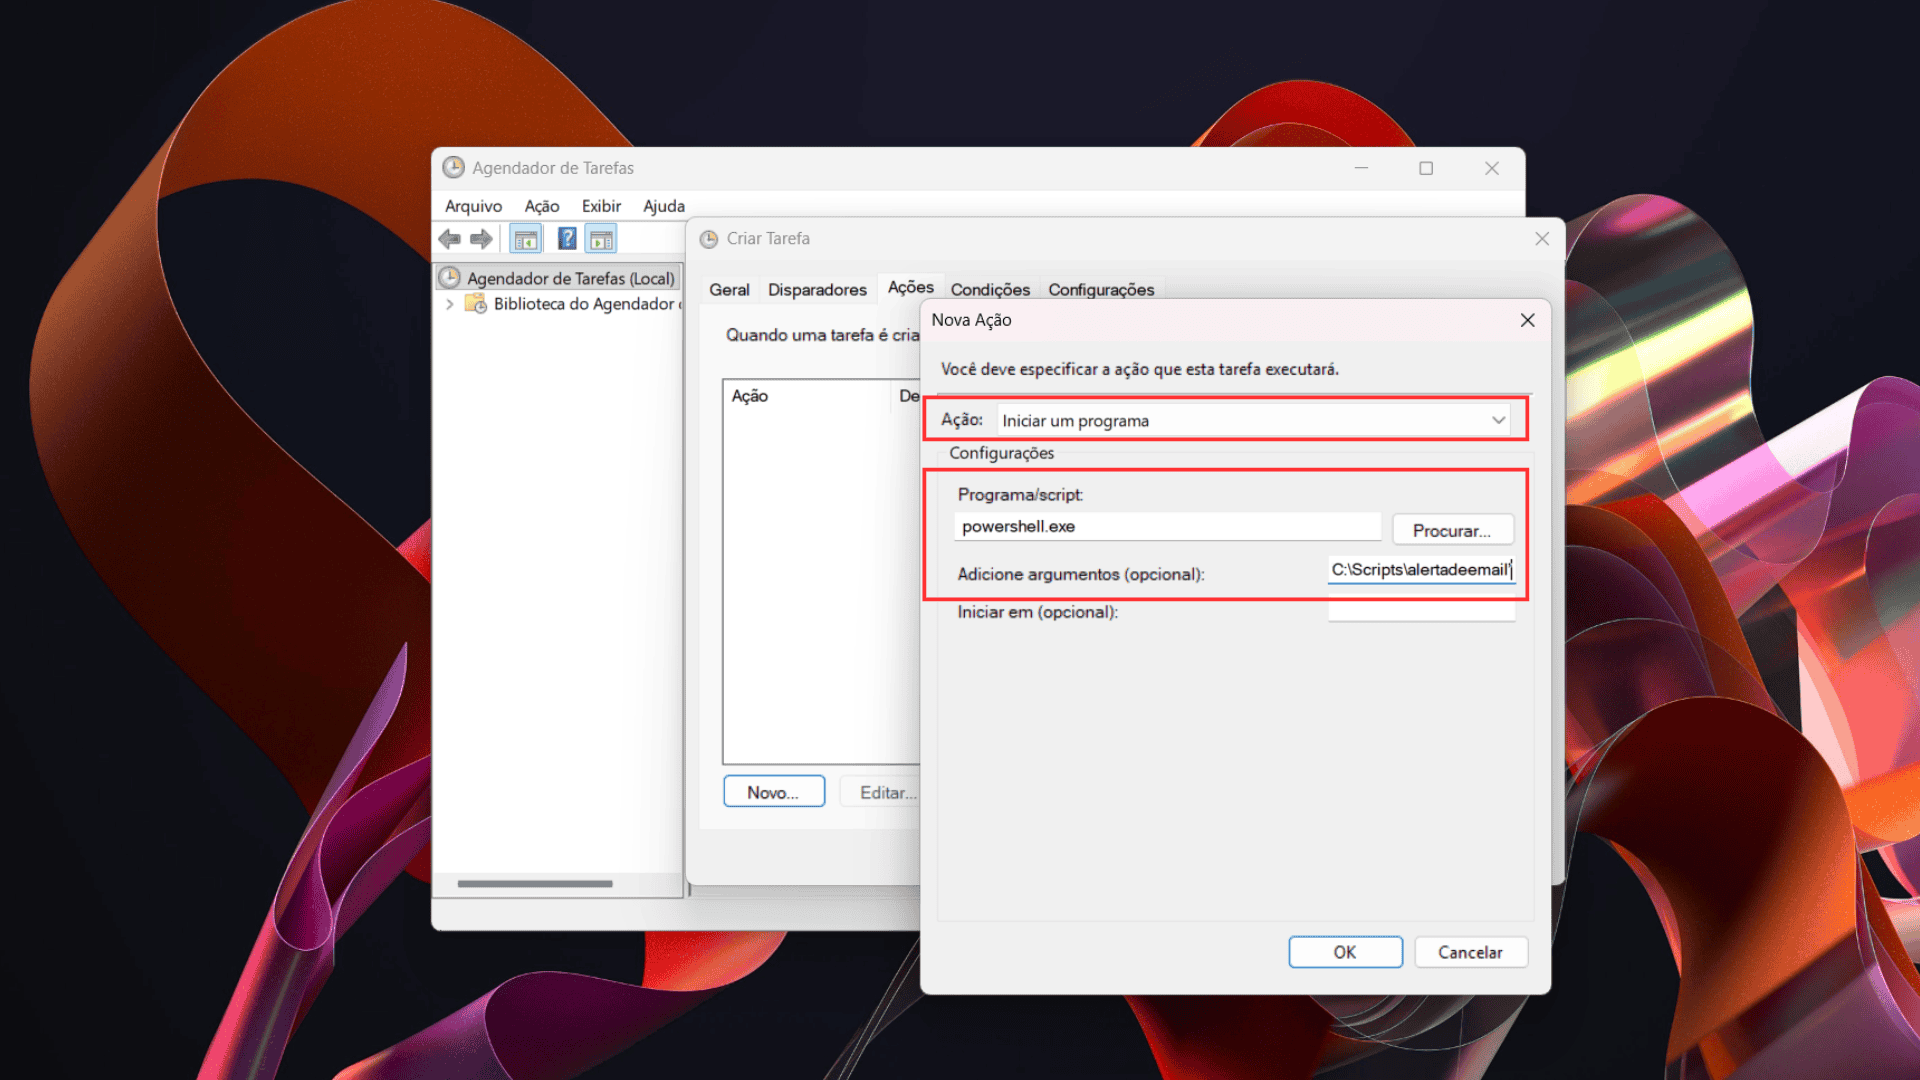The image size is (1920, 1080).
Task: Close the Criar Tarefa window
Action: [1541, 239]
